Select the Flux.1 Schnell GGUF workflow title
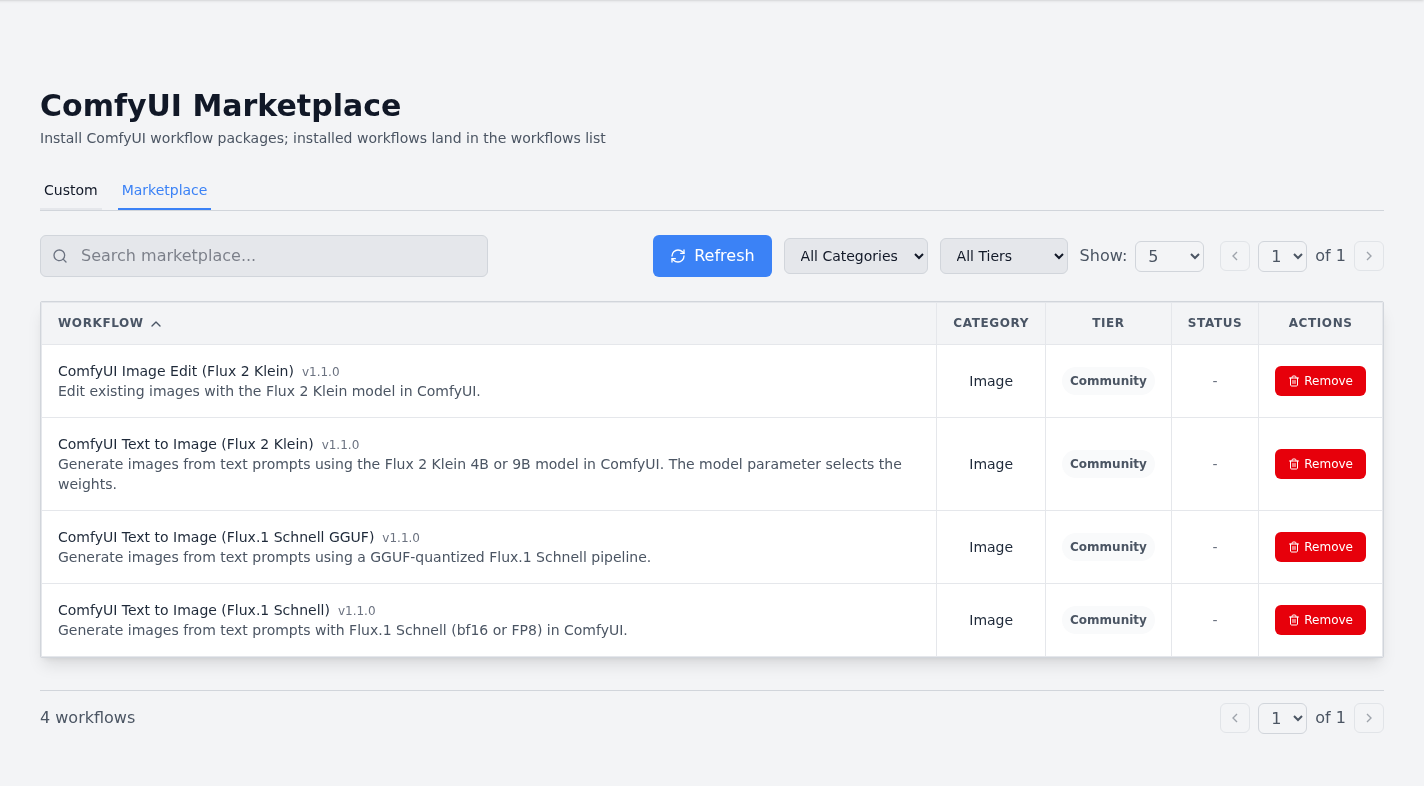This screenshot has height=786, width=1424. (216, 537)
